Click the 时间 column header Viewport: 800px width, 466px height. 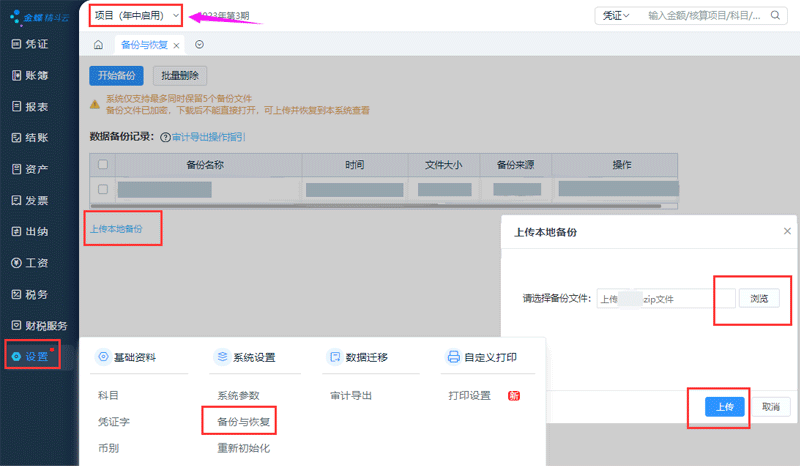355,165
